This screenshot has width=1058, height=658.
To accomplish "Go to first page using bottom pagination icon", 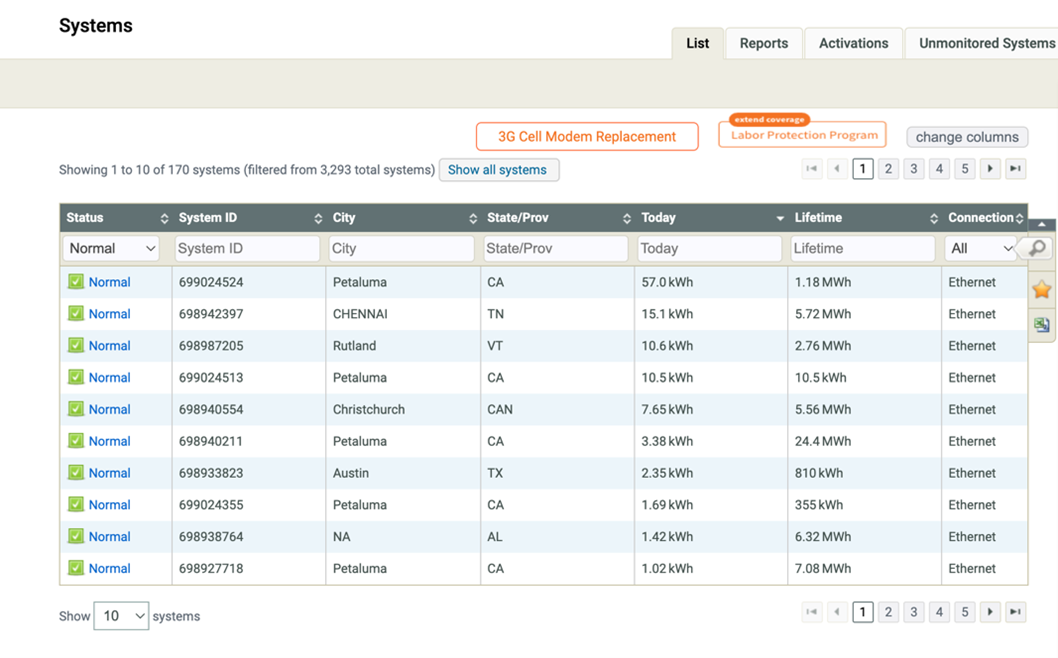I will pyautogui.click(x=812, y=612).
